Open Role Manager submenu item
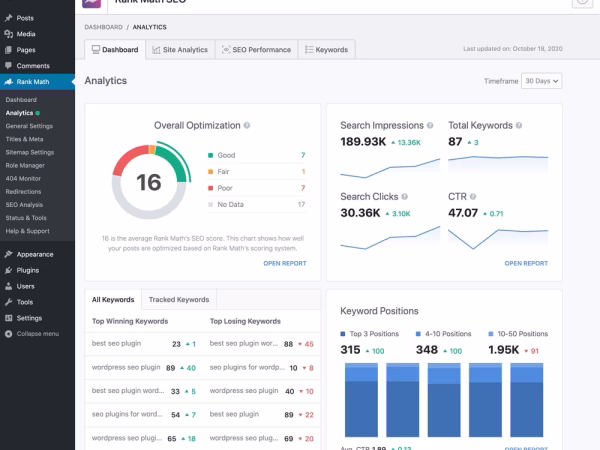600x450 pixels. [25, 166]
